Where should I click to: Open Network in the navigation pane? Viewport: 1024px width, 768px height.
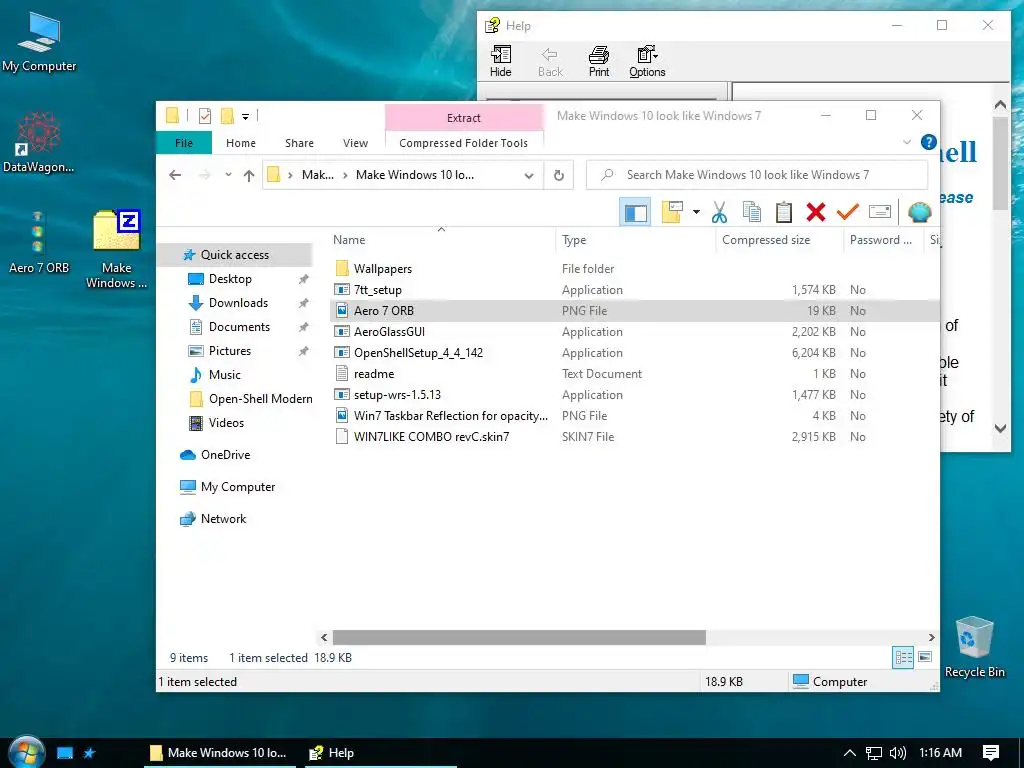click(223, 519)
